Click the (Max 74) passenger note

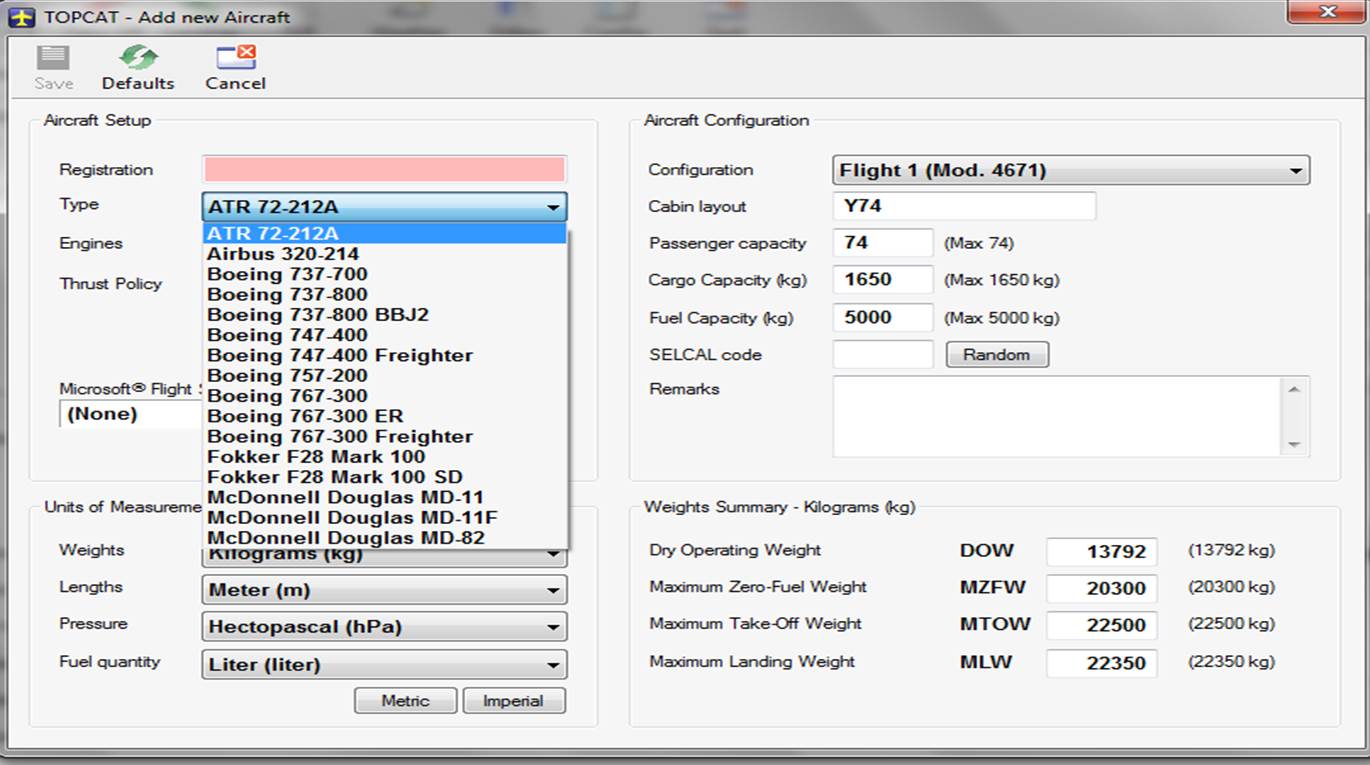pyautogui.click(x=979, y=243)
